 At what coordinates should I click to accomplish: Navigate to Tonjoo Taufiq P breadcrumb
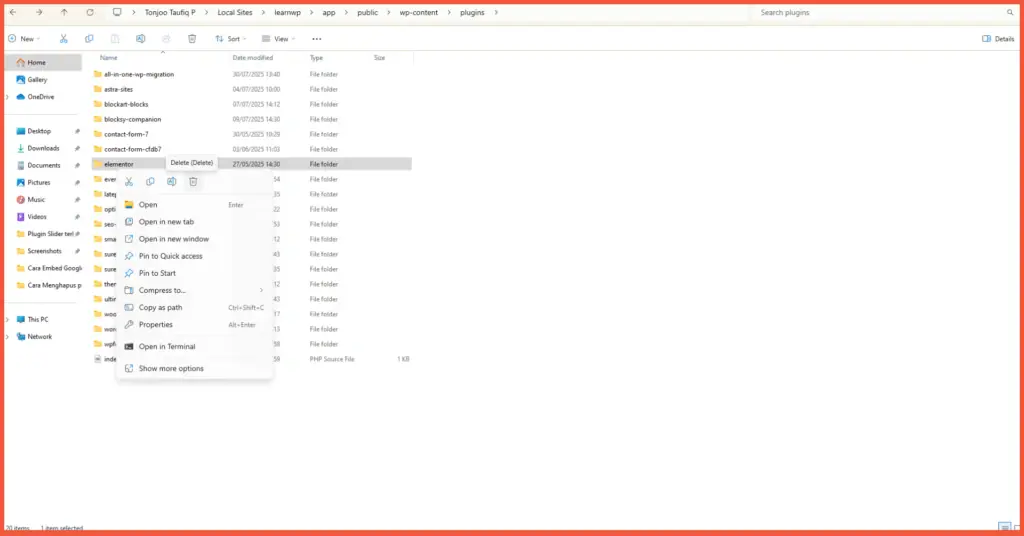[x=170, y=12]
